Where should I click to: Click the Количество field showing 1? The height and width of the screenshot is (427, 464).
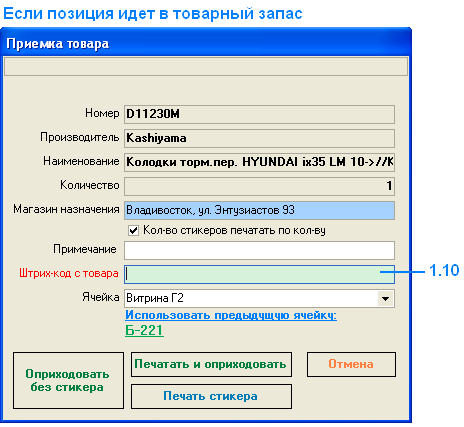click(x=259, y=186)
